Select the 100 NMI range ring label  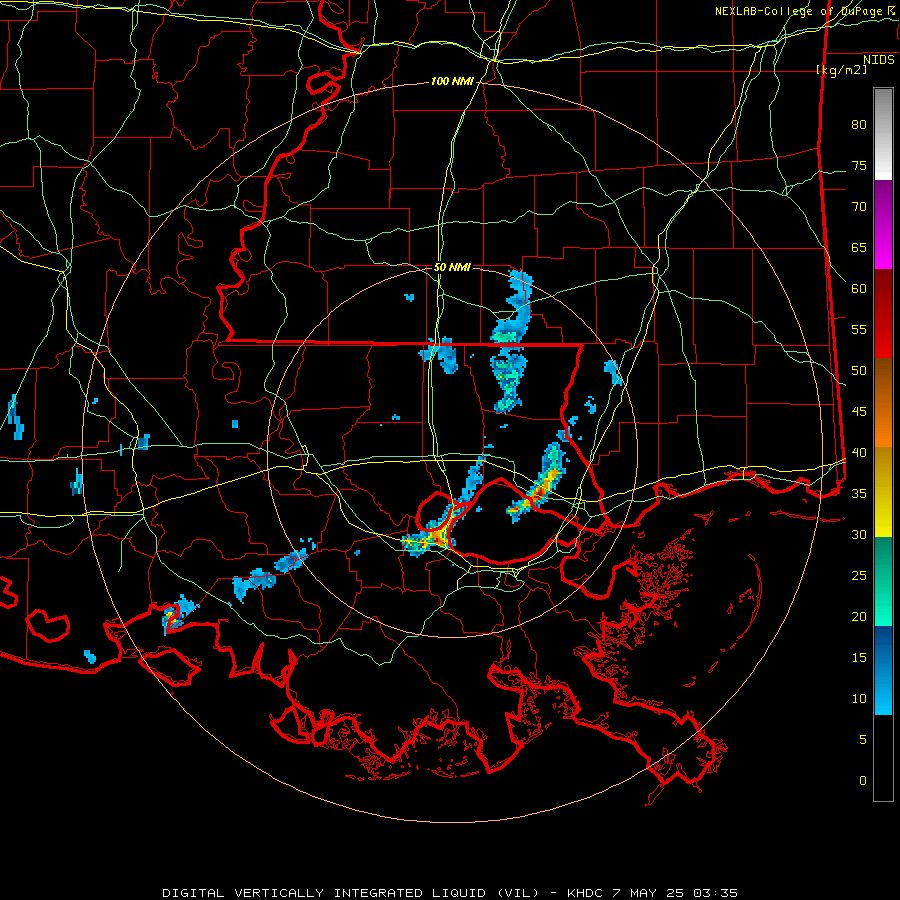(452, 82)
